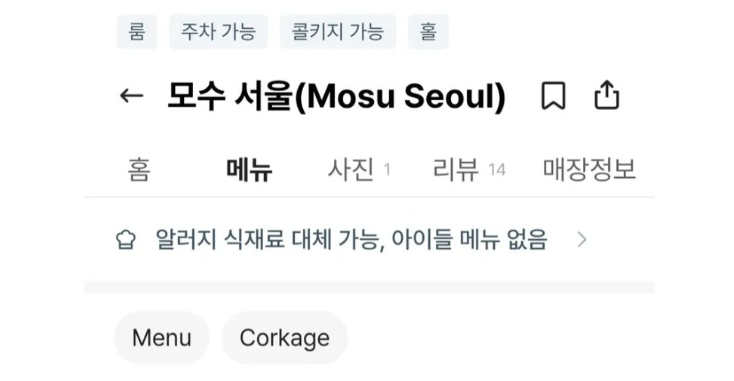Bookmark the Mosu Seoul restaurant
This screenshot has width=734, height=381.
click(553, 96)
